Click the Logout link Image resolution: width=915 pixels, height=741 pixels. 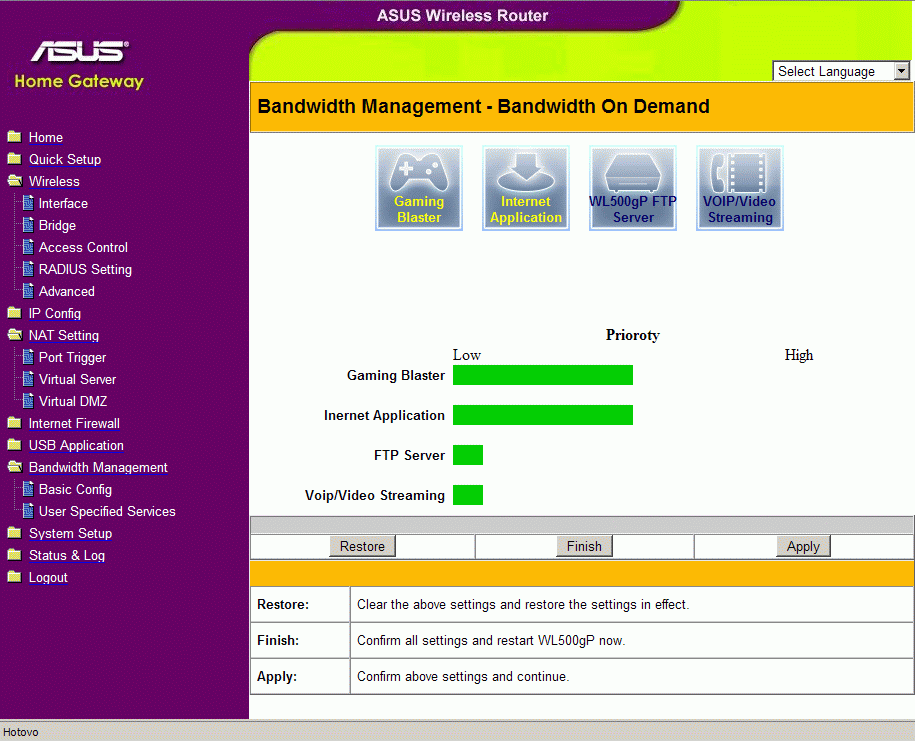point(48,578)
